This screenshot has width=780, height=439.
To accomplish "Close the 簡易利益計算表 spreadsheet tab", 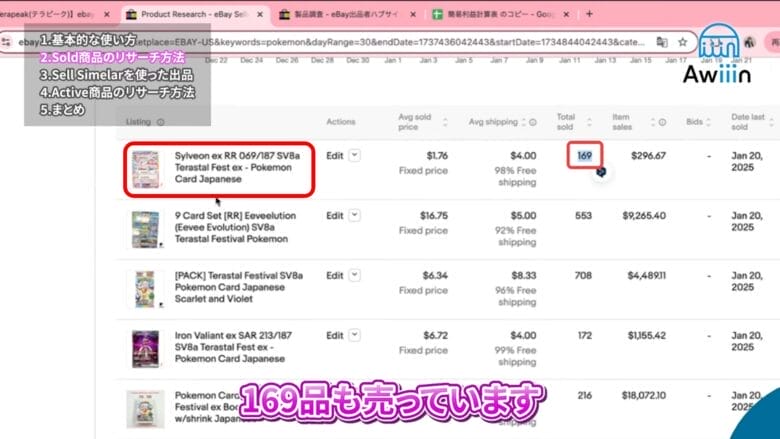I will [566, 14].
